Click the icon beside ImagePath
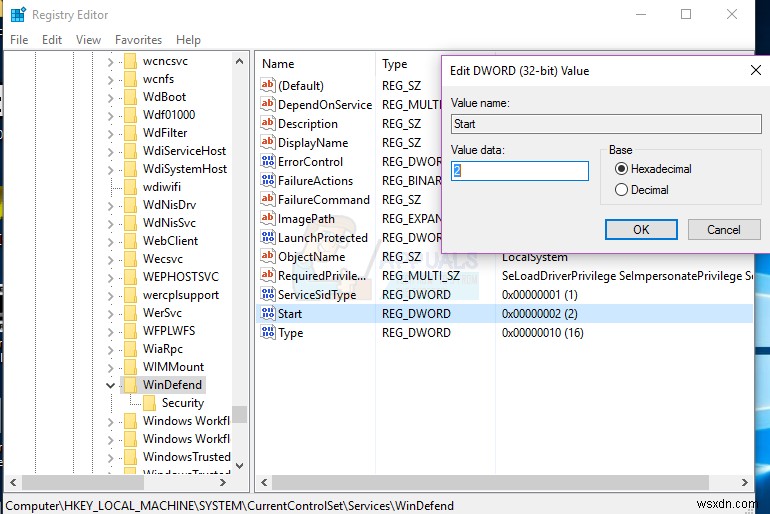The height and width of the screenshot is (514, 770). coord(268,218)
